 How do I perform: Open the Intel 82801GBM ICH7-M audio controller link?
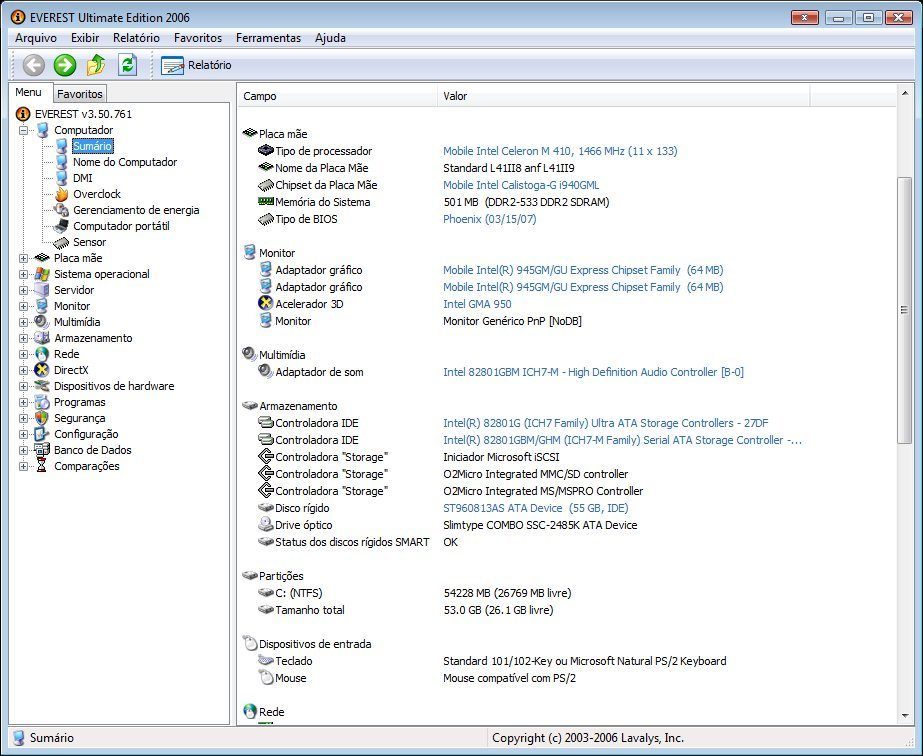pyautogui.click(x=593, y=372)
